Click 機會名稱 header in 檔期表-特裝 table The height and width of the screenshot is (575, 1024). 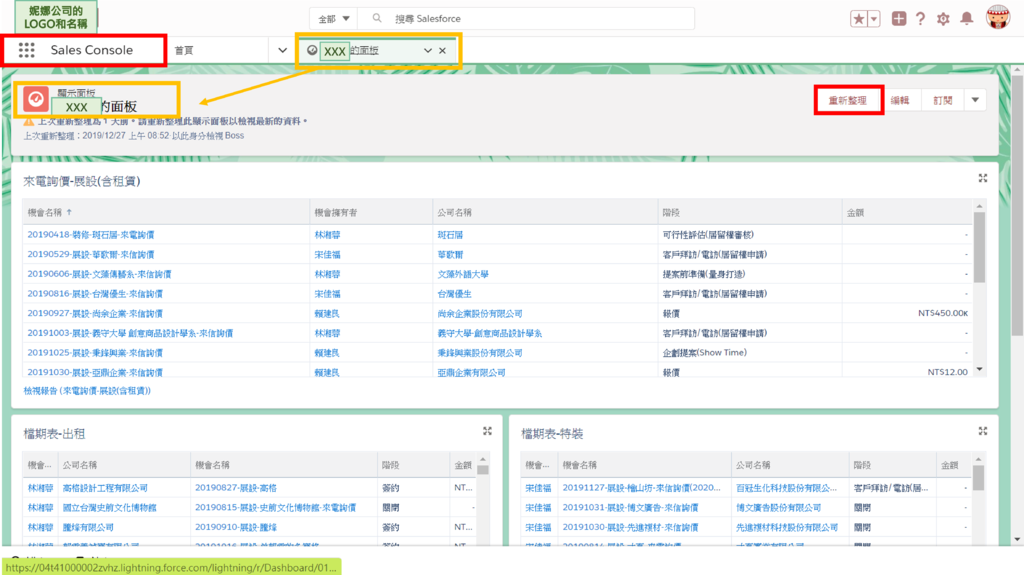(x=579, y=465)
